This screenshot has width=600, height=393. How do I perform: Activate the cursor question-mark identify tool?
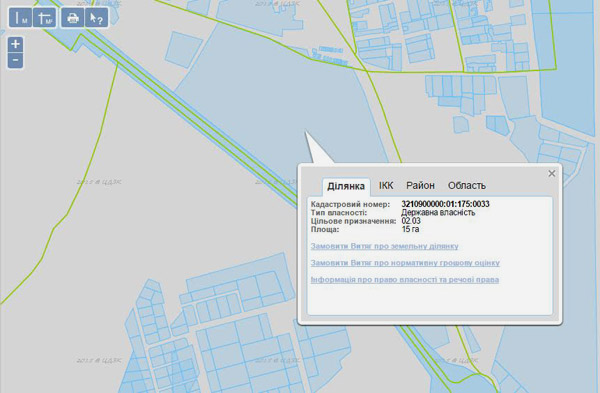(x=96, y=18)
